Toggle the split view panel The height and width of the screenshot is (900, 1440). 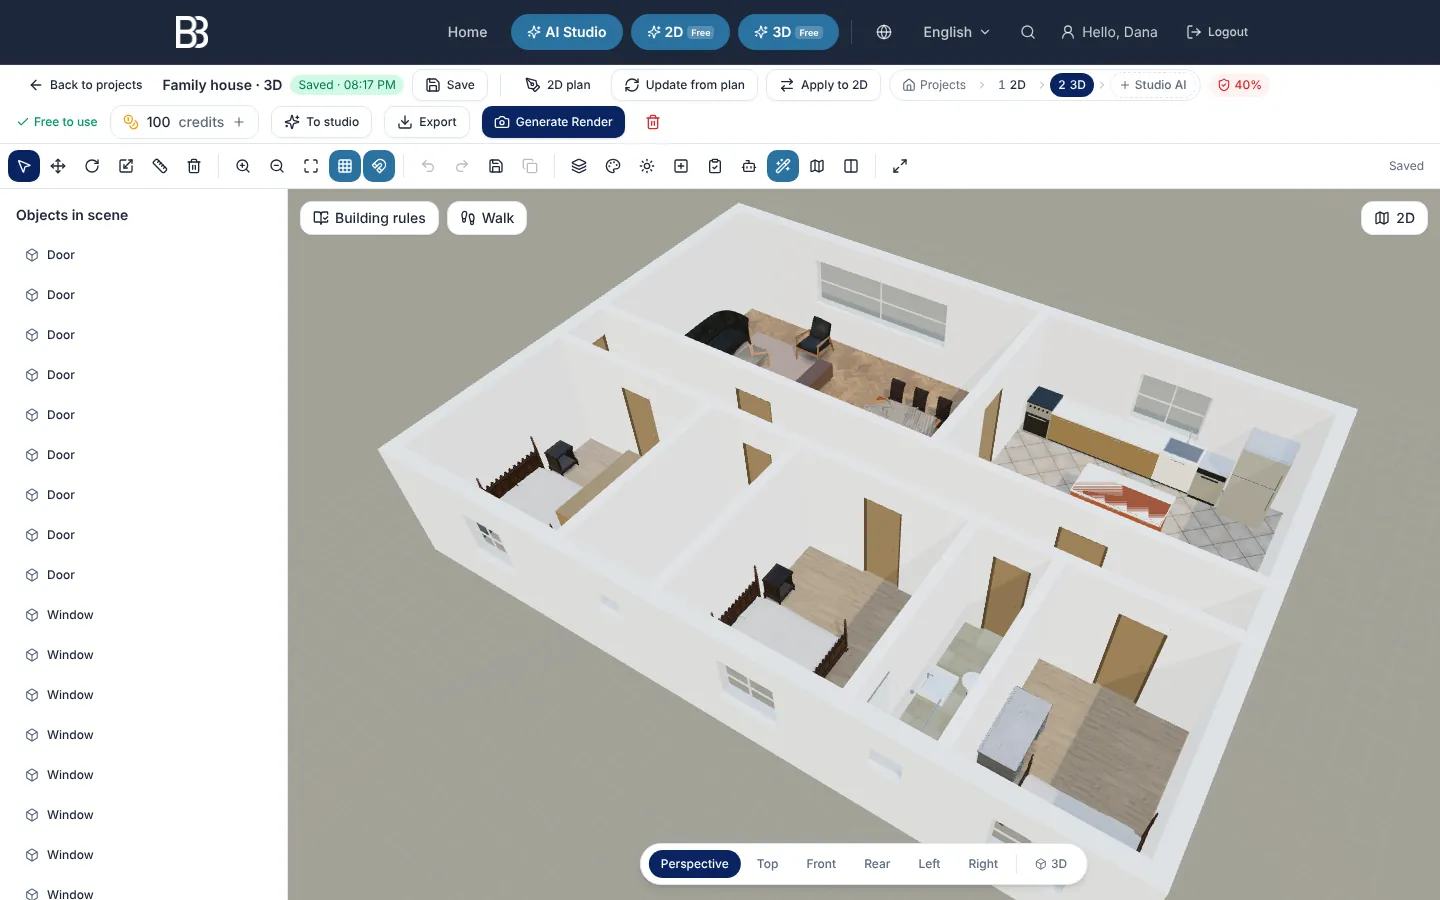(x=851, y=166)
